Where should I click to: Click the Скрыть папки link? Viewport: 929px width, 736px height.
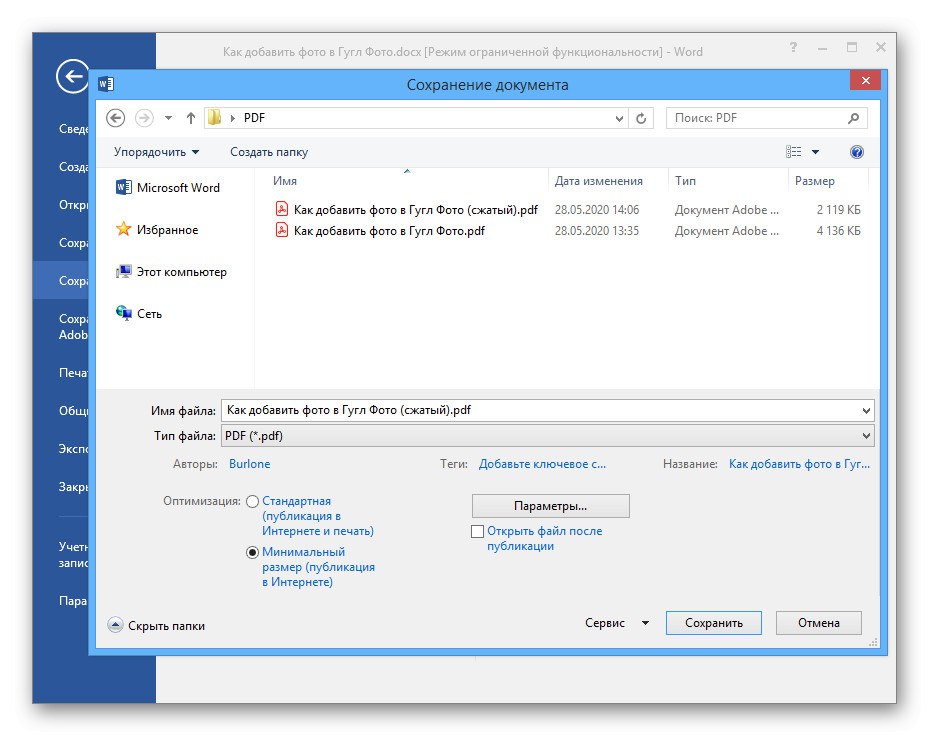coord(166,626)
